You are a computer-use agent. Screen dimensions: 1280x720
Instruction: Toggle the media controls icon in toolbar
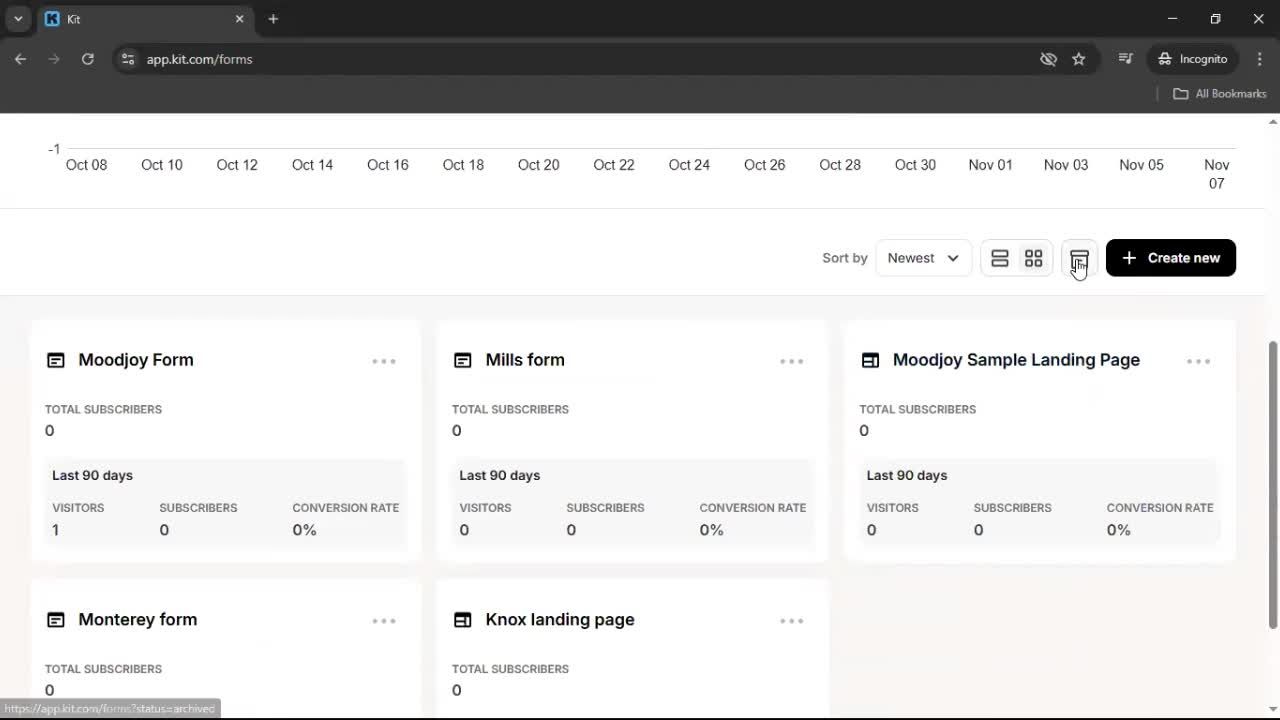click(x=1125, y=59)
